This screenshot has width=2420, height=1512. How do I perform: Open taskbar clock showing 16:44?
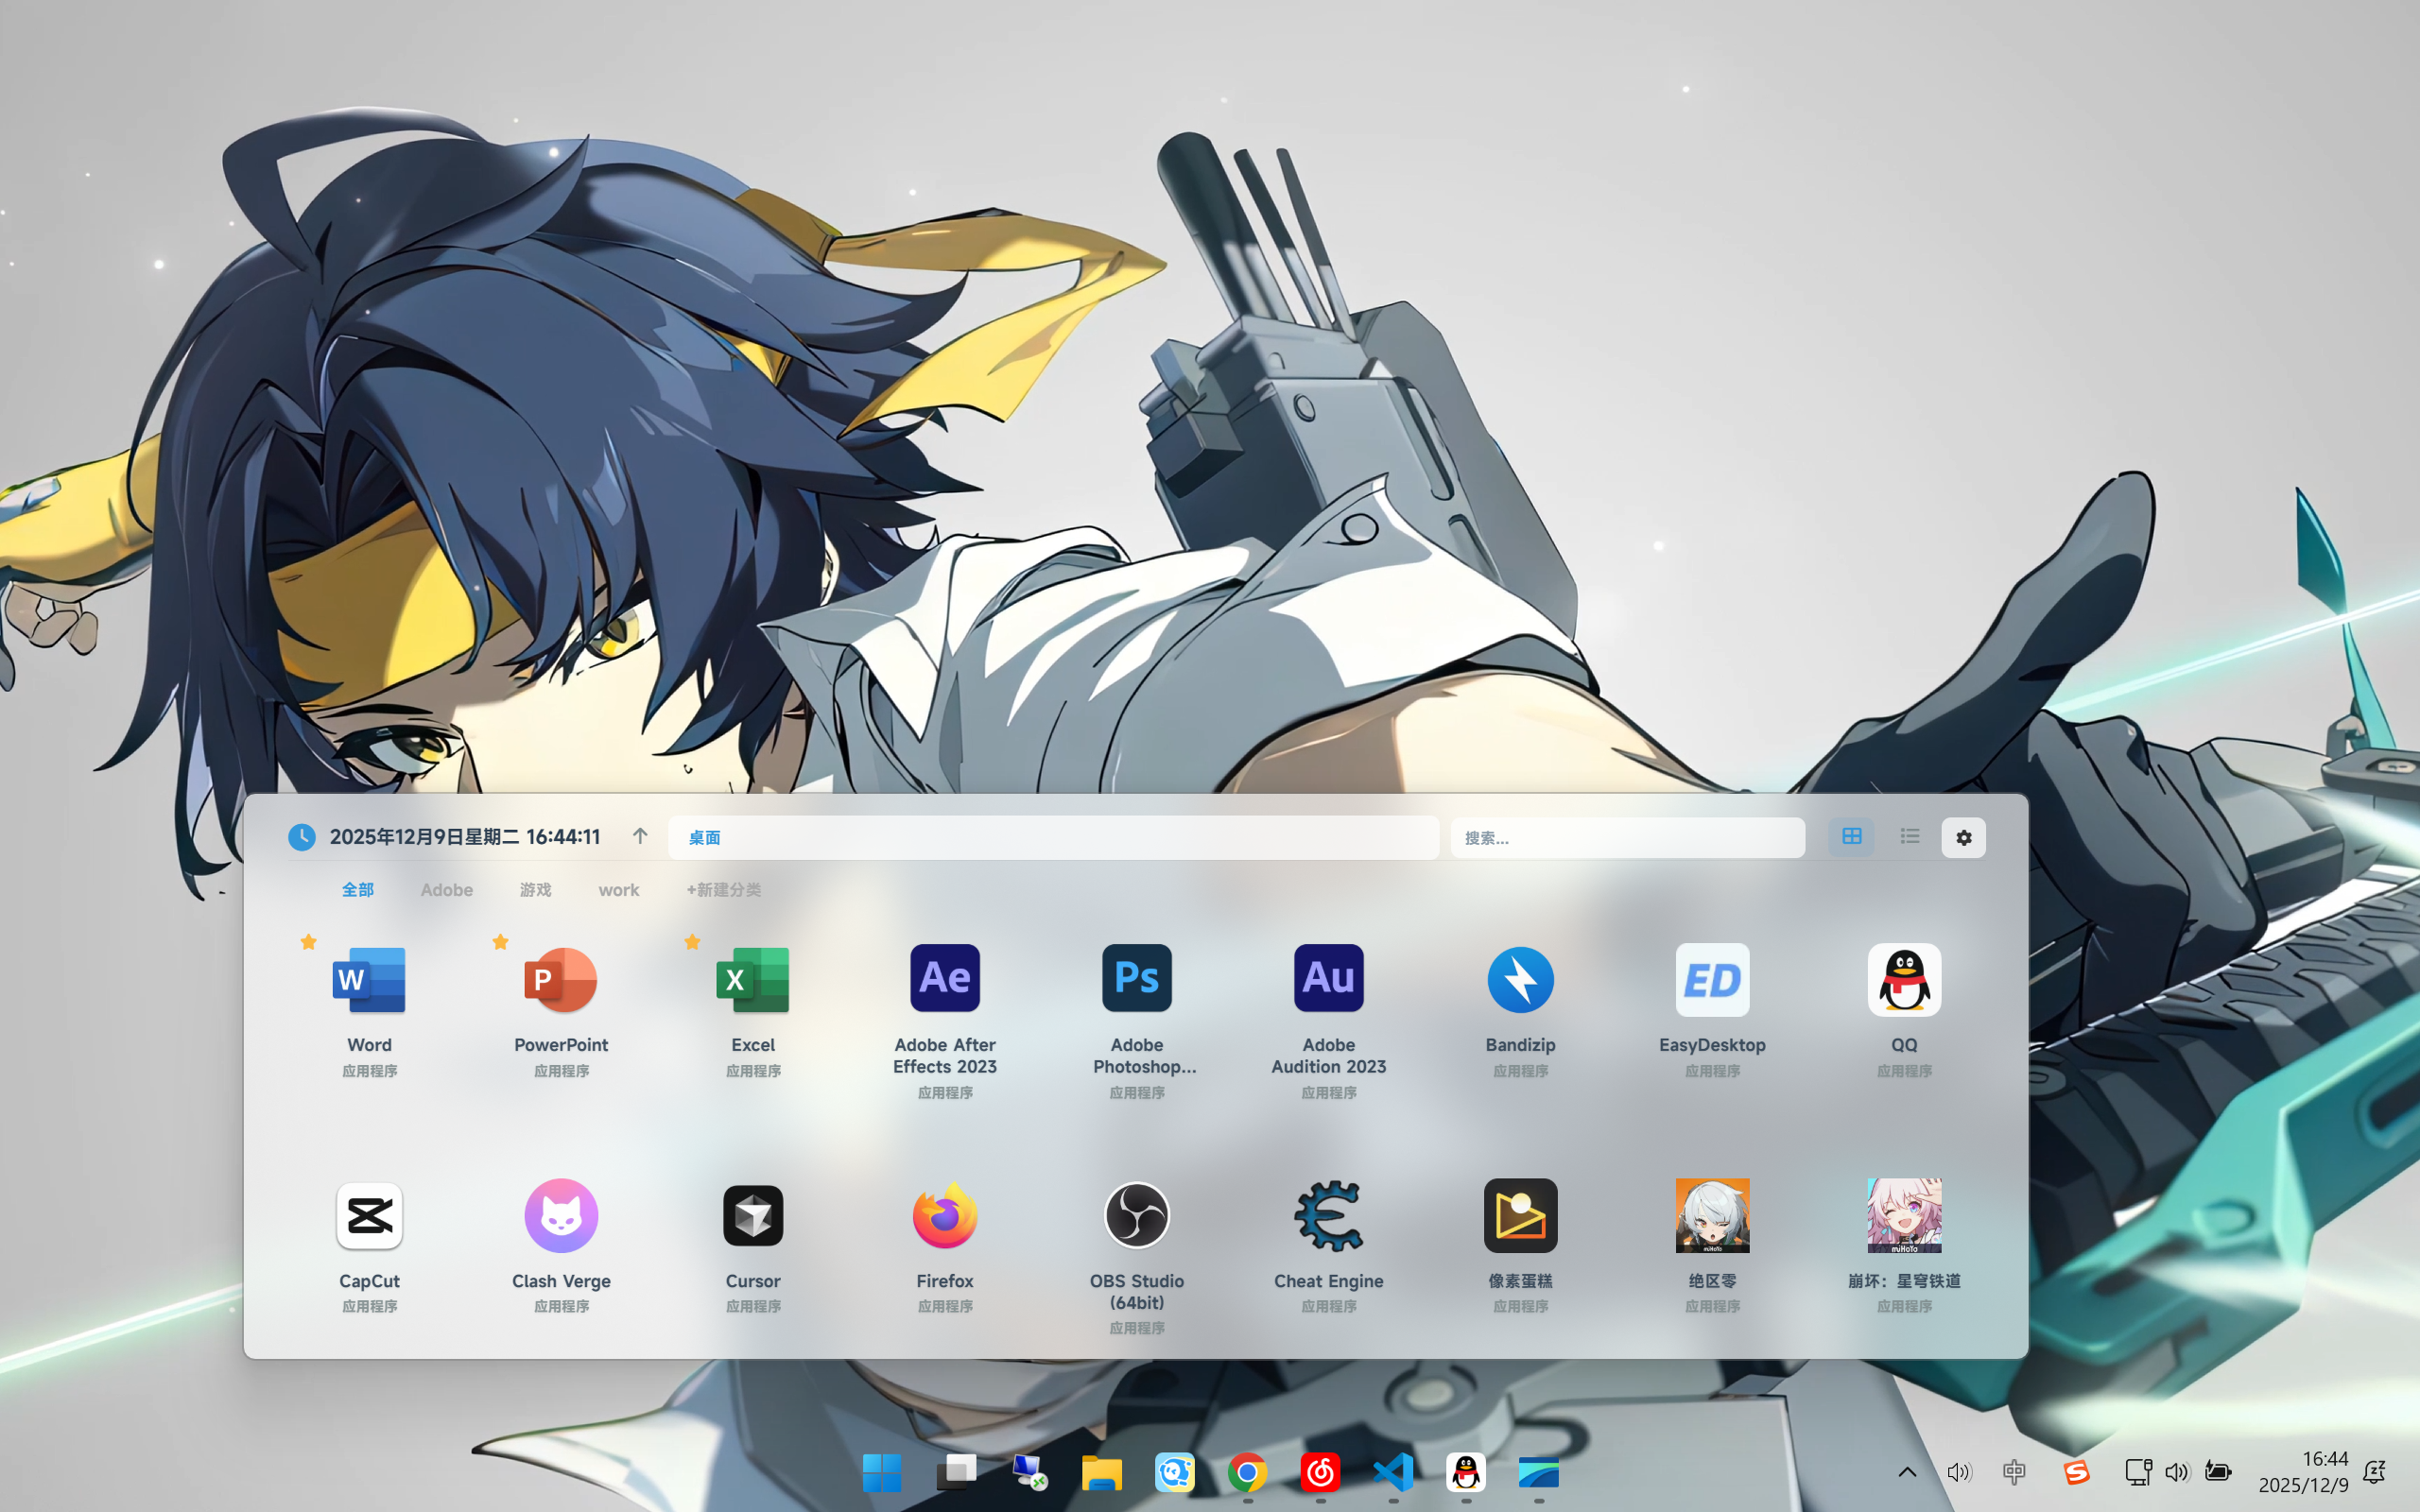2303,1472
